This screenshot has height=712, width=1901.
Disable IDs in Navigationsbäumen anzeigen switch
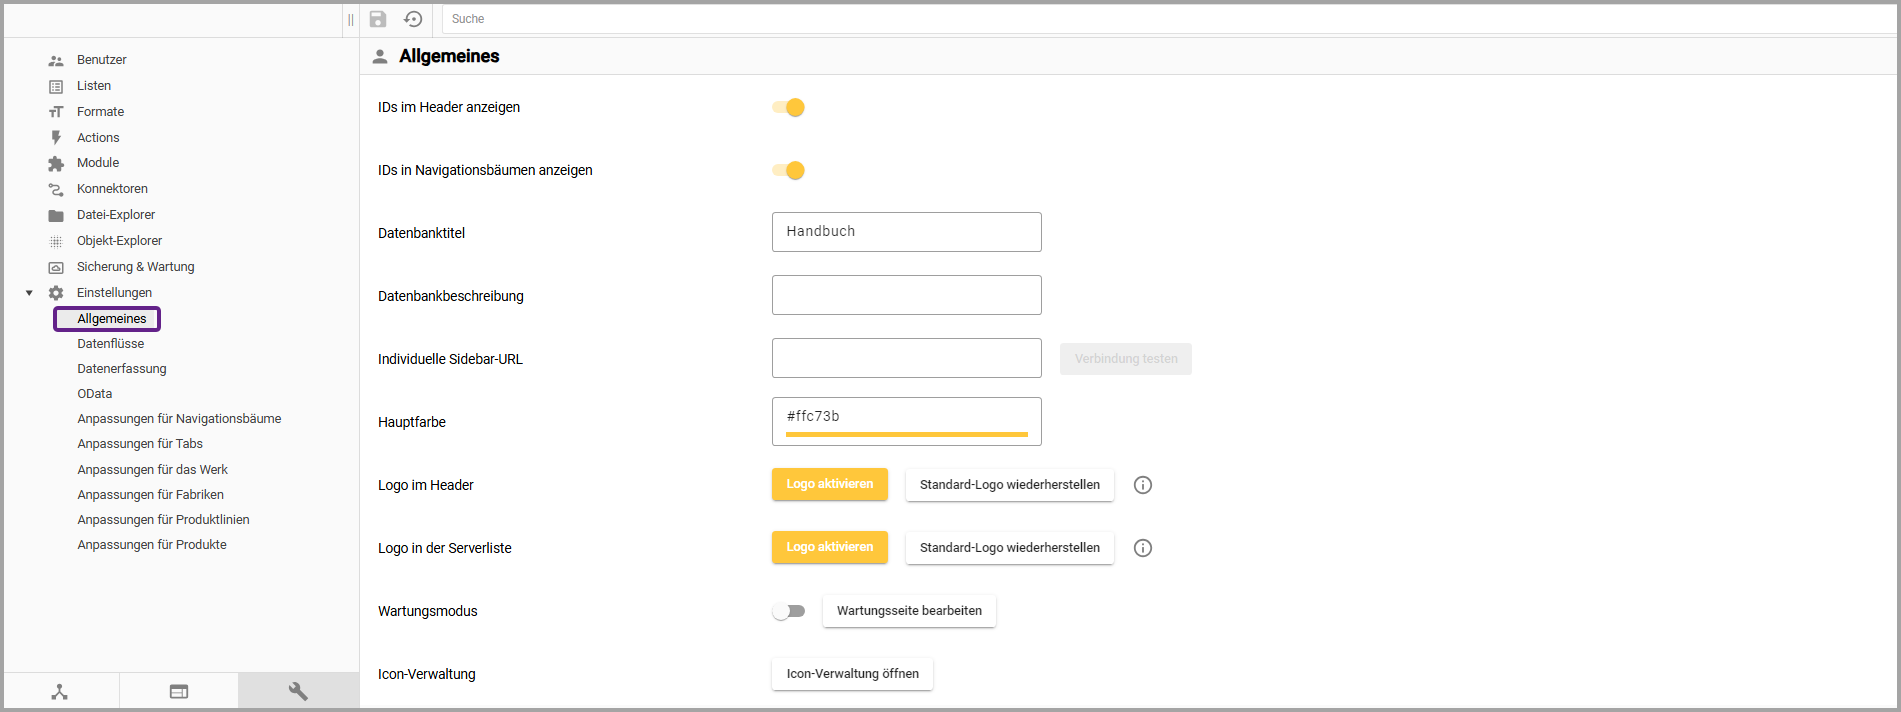coord(789,170)
